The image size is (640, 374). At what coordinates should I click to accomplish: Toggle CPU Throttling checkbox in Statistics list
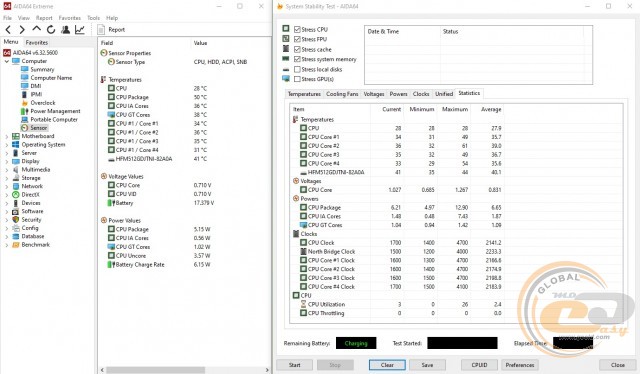[303, 313]
